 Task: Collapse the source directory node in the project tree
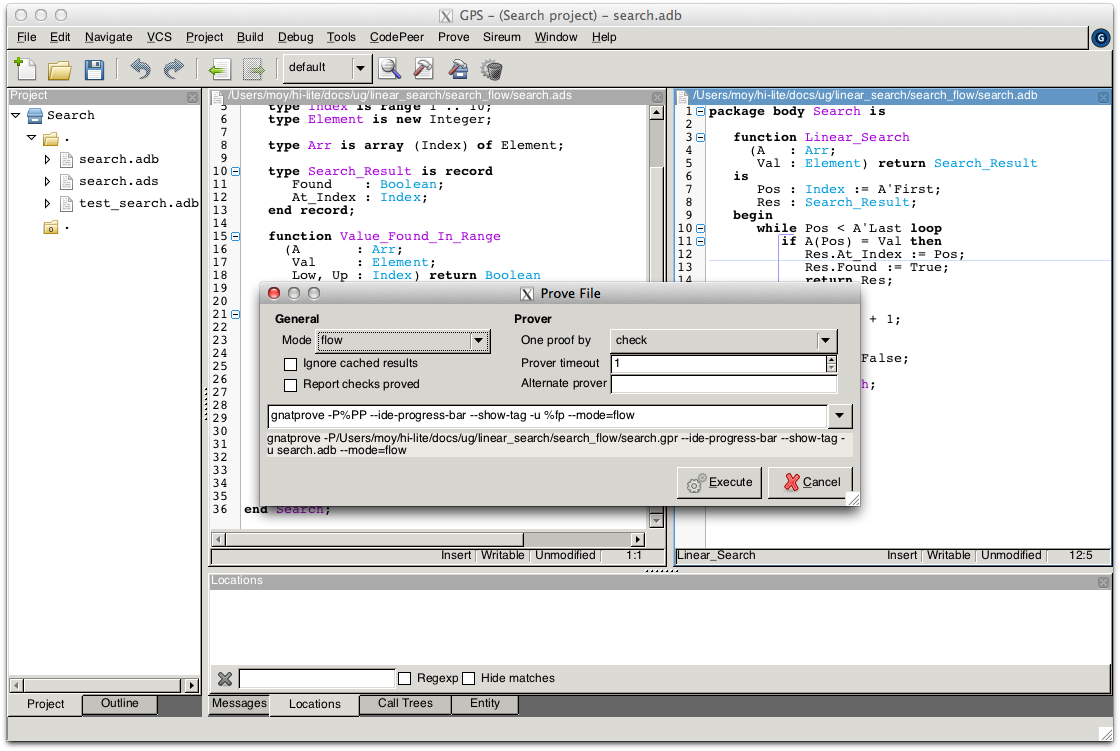click(x=31, y=138)
